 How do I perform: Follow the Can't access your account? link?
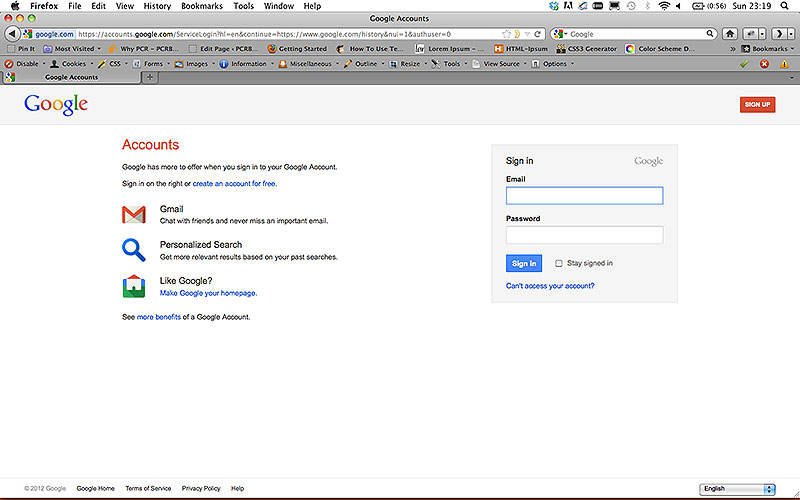coord(550,286)
